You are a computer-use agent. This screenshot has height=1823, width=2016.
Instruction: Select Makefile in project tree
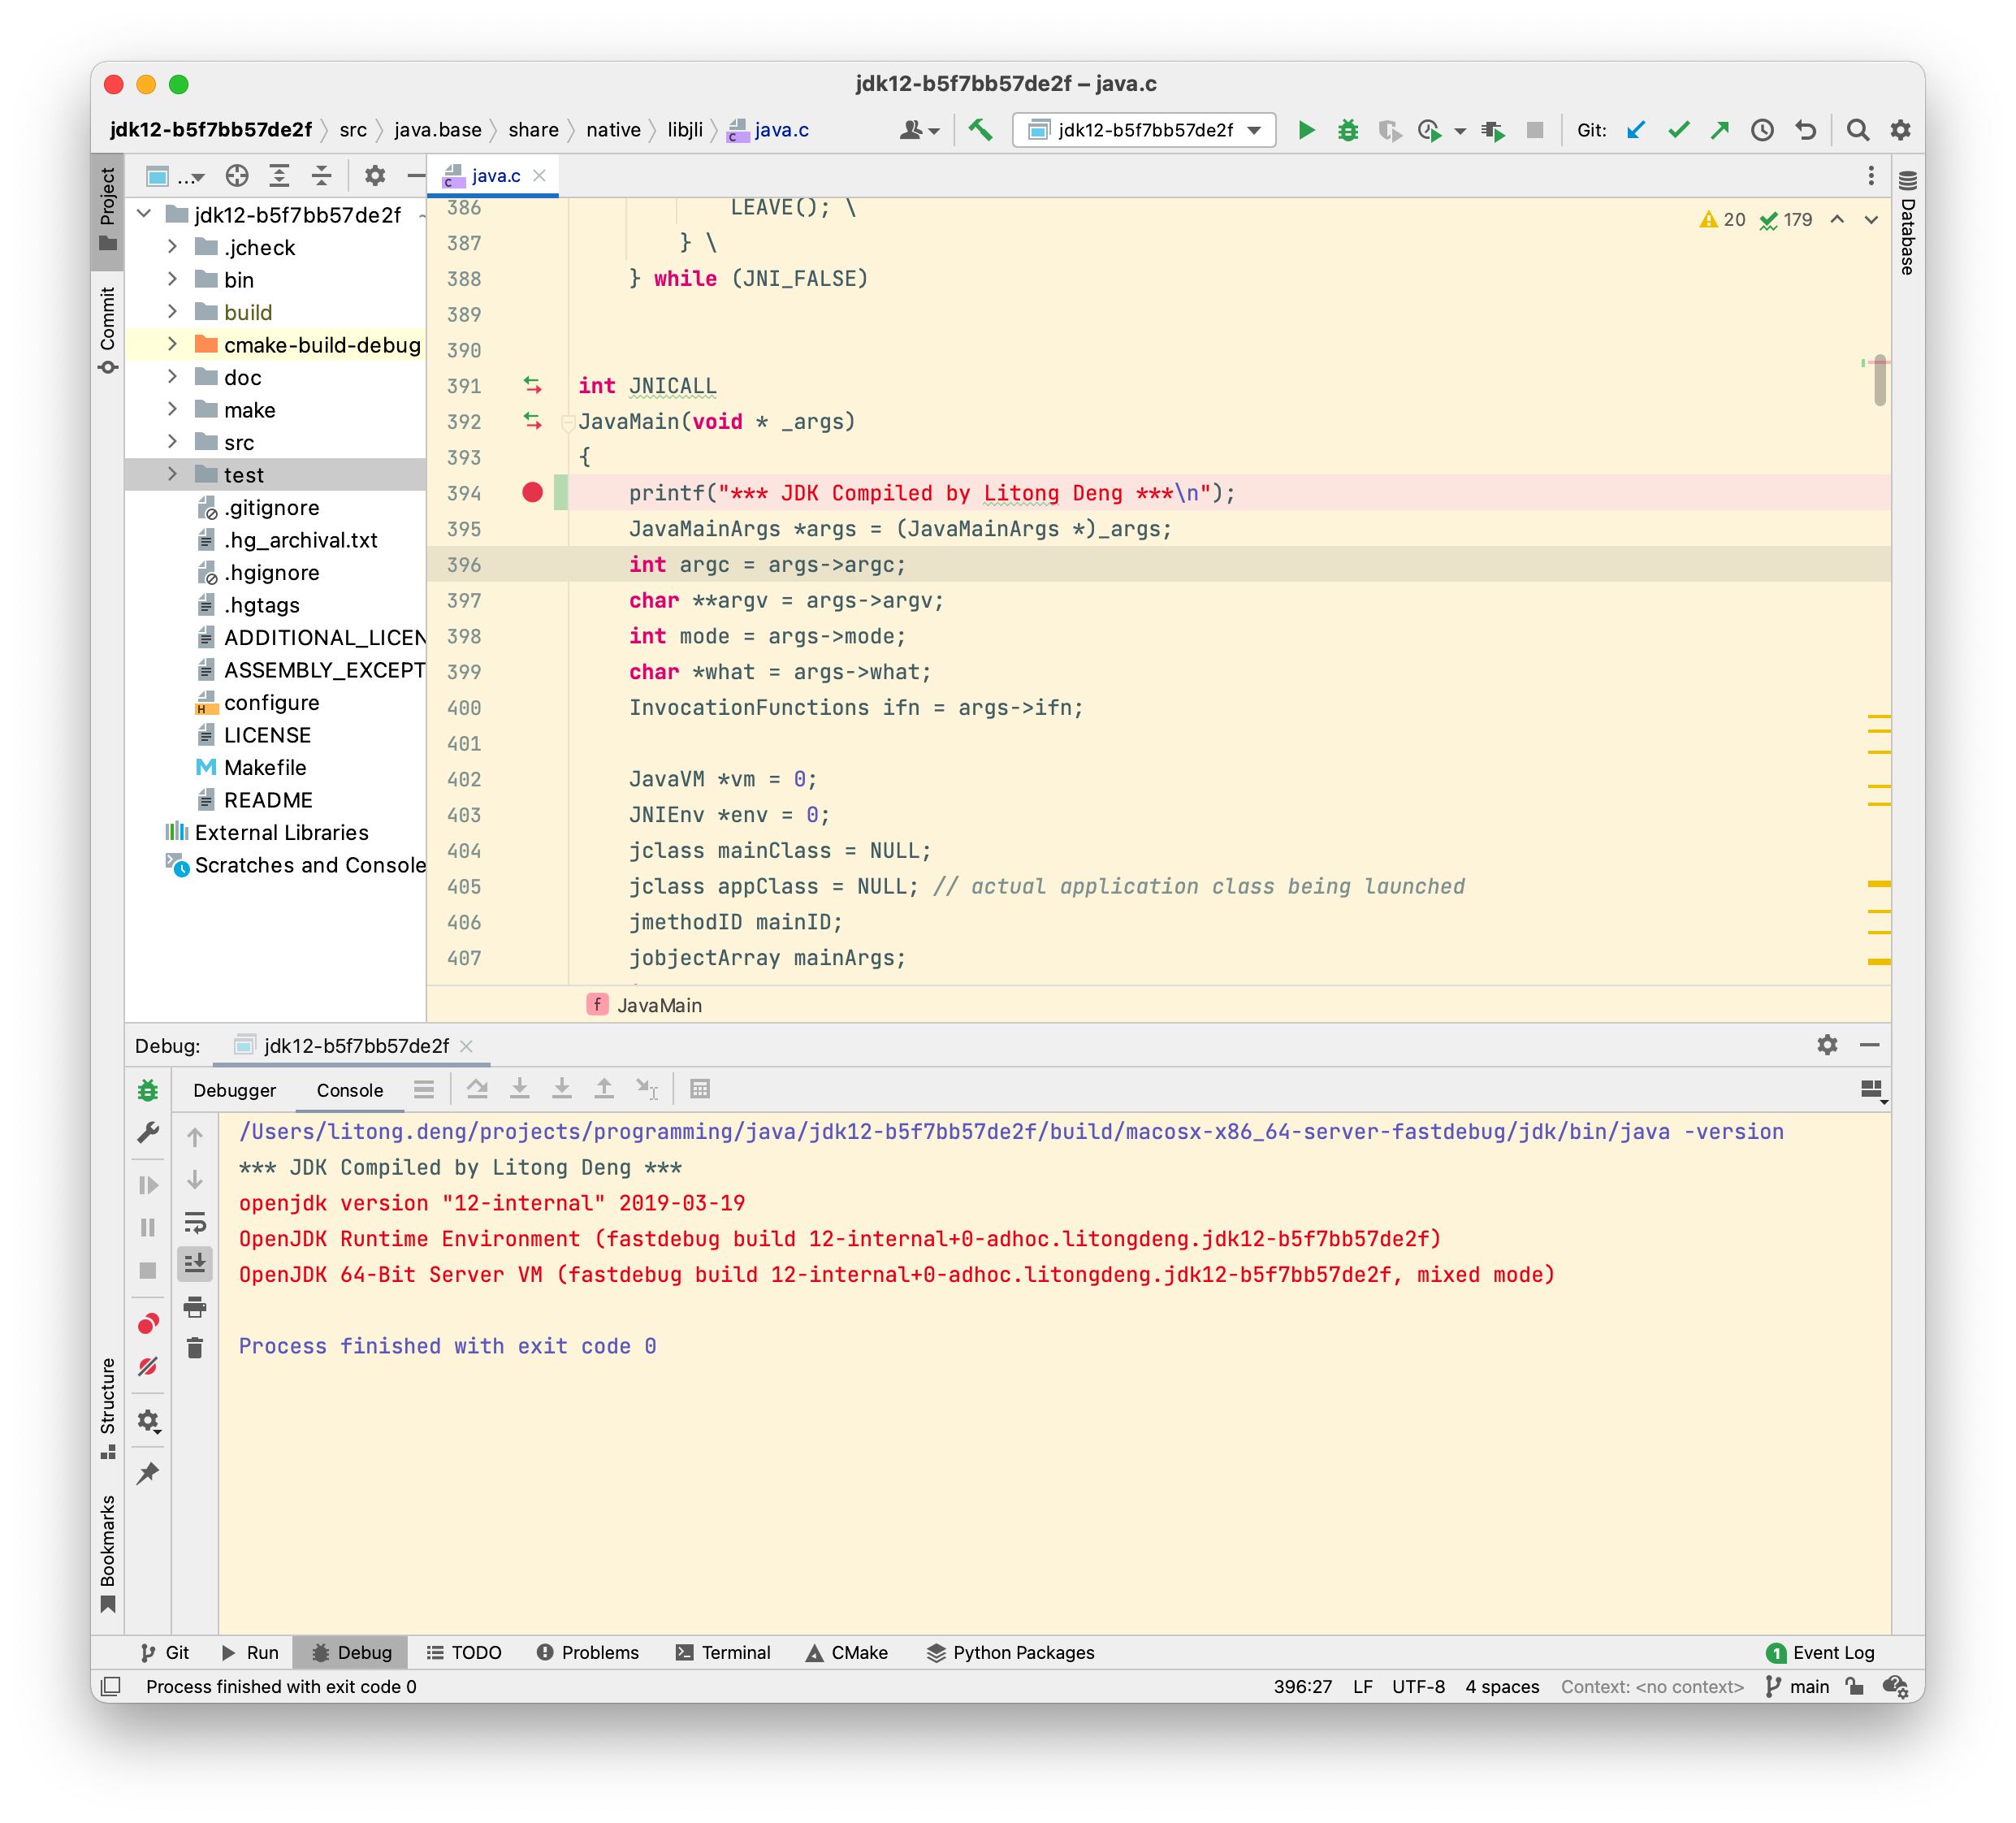tap(265, 767)
